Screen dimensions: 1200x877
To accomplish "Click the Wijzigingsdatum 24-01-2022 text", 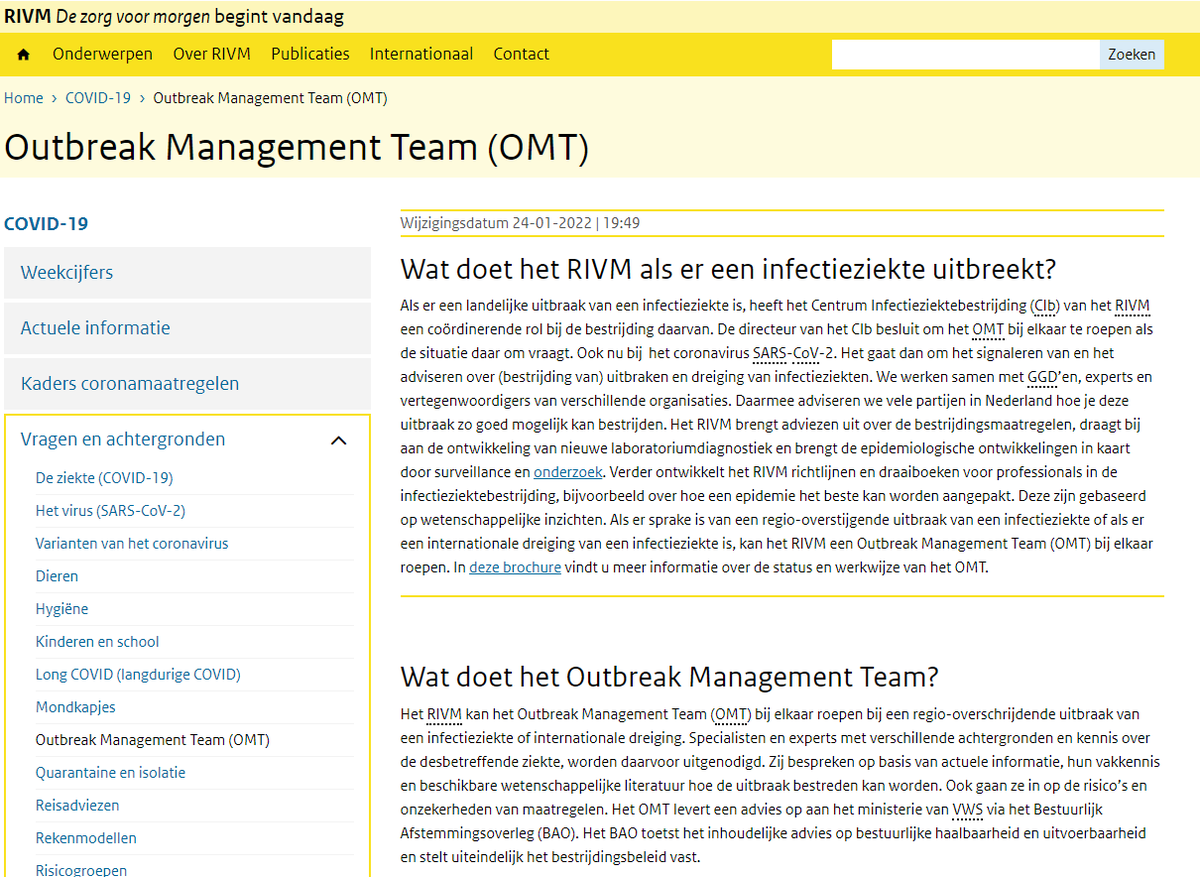I will 520,223.
